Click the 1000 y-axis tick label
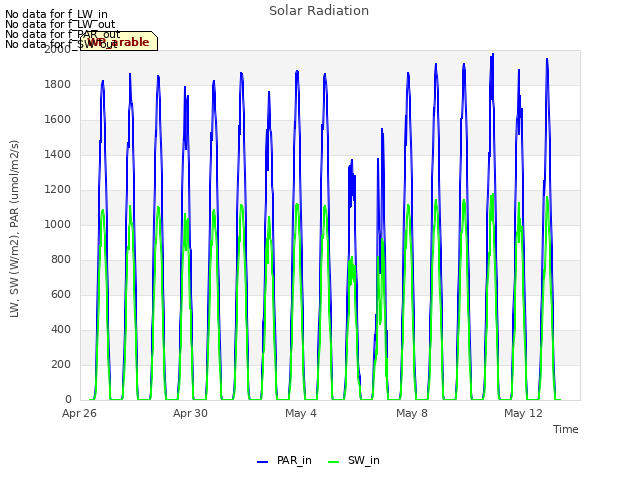This screenshot has width=640, height=480. coord(58,224)
